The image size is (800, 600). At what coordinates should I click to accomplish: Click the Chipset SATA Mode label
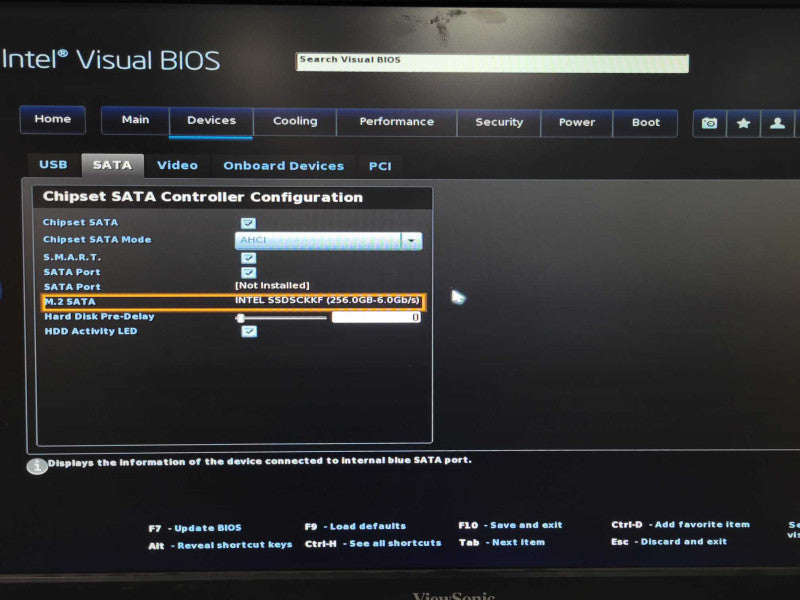pos(97,240)
